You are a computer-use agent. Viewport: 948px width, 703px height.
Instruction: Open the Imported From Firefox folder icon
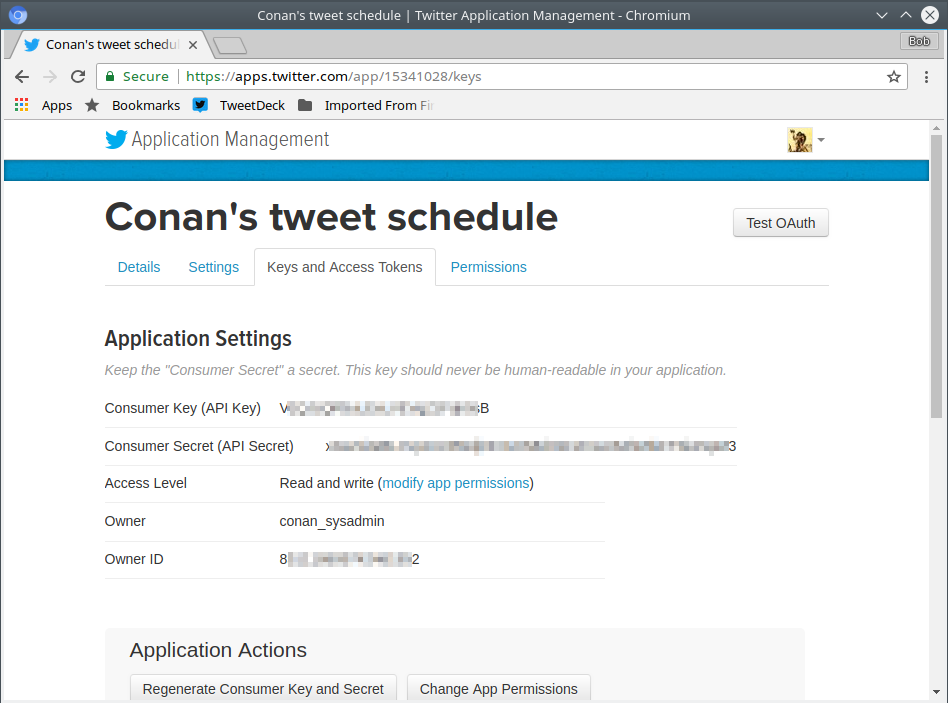(305, 105)
